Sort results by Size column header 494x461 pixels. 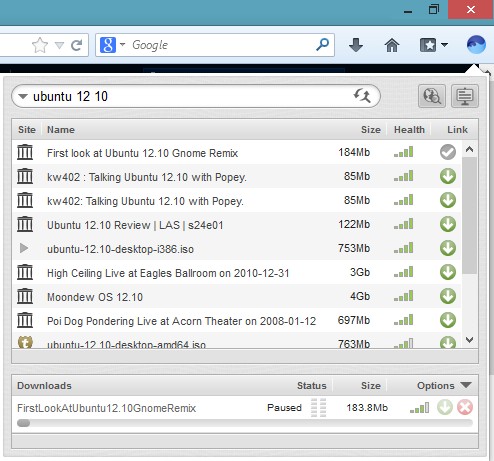coord(371,130)
